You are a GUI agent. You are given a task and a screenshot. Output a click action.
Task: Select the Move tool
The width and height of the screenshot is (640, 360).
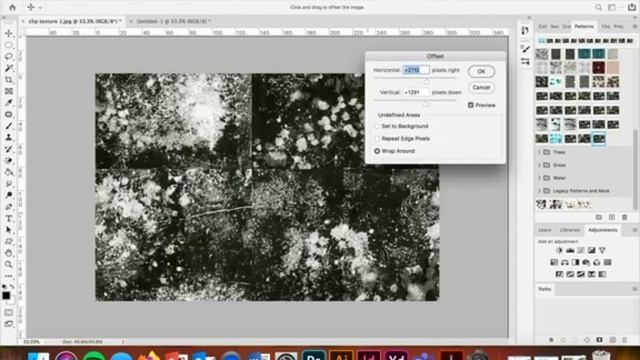point(9,33)
